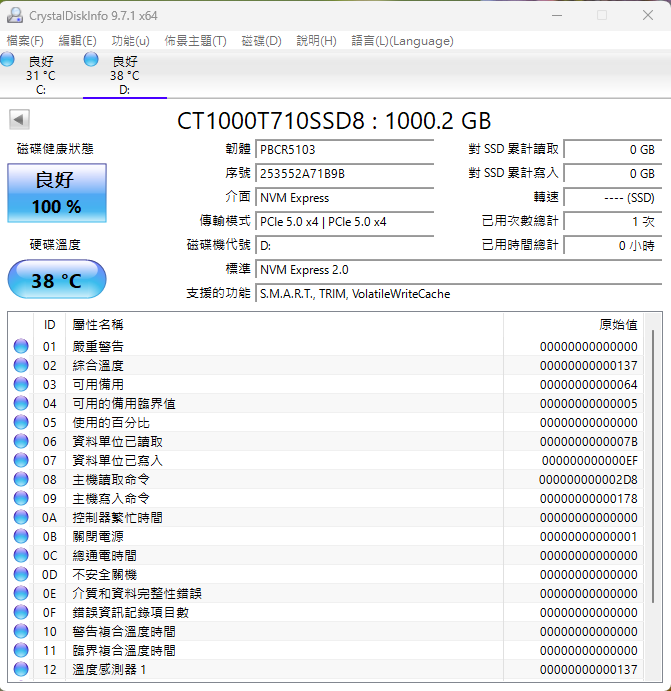This screenshot has width=671, height=691.
Task: Click the 良好 100% health status button
Action: click(57, 193)
